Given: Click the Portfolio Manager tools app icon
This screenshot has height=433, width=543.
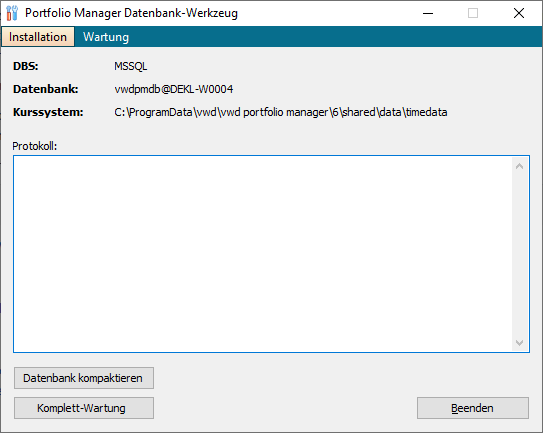Looking at the screenshot, I should 12,13.
